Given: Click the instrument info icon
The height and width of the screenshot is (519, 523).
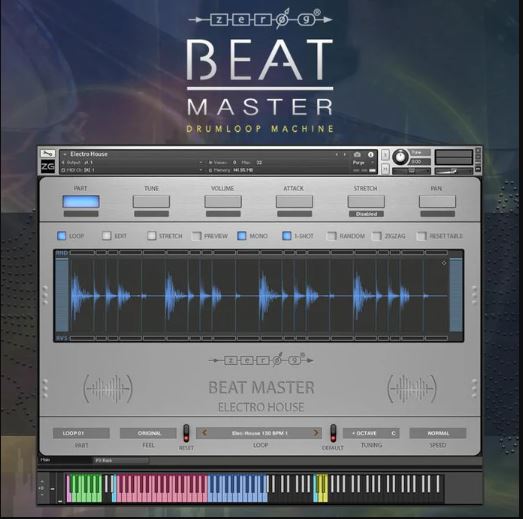Looking at the screenshot, I should tap(371, 154).
